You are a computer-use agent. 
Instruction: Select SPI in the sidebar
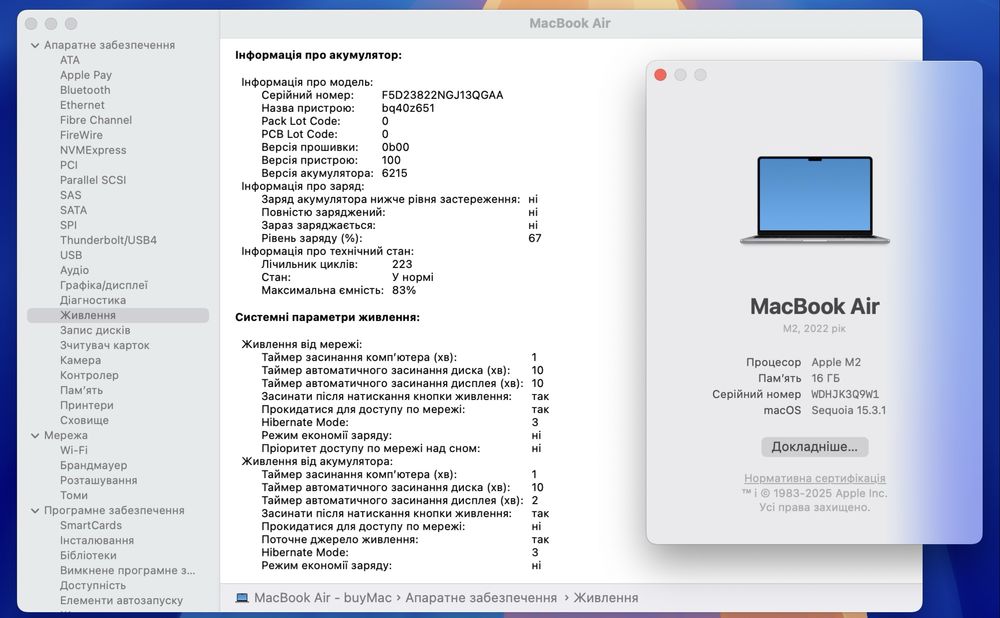68,225
